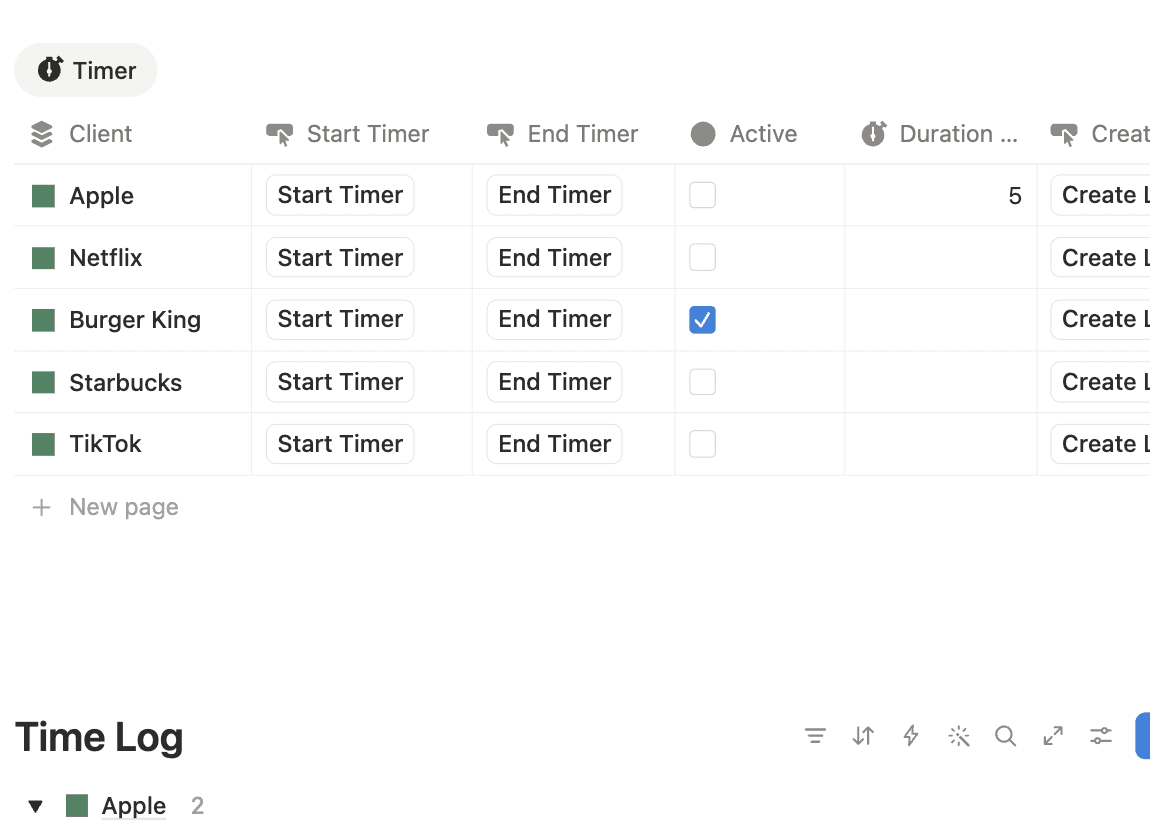The width and height of the screenshot is (1150, 826).
Task: Click the Start Timer column button icon
Action: (279, 134)
